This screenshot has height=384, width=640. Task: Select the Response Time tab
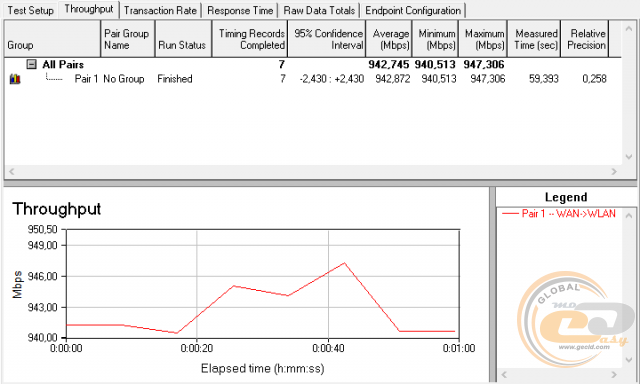(240, 10)
